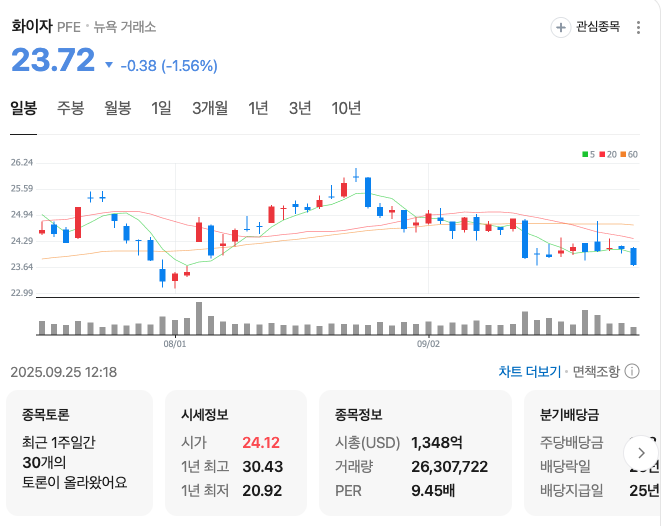Switch to the 주봉 chart tab
Screen dimensions: 663x526
click(x=71, y=108)
